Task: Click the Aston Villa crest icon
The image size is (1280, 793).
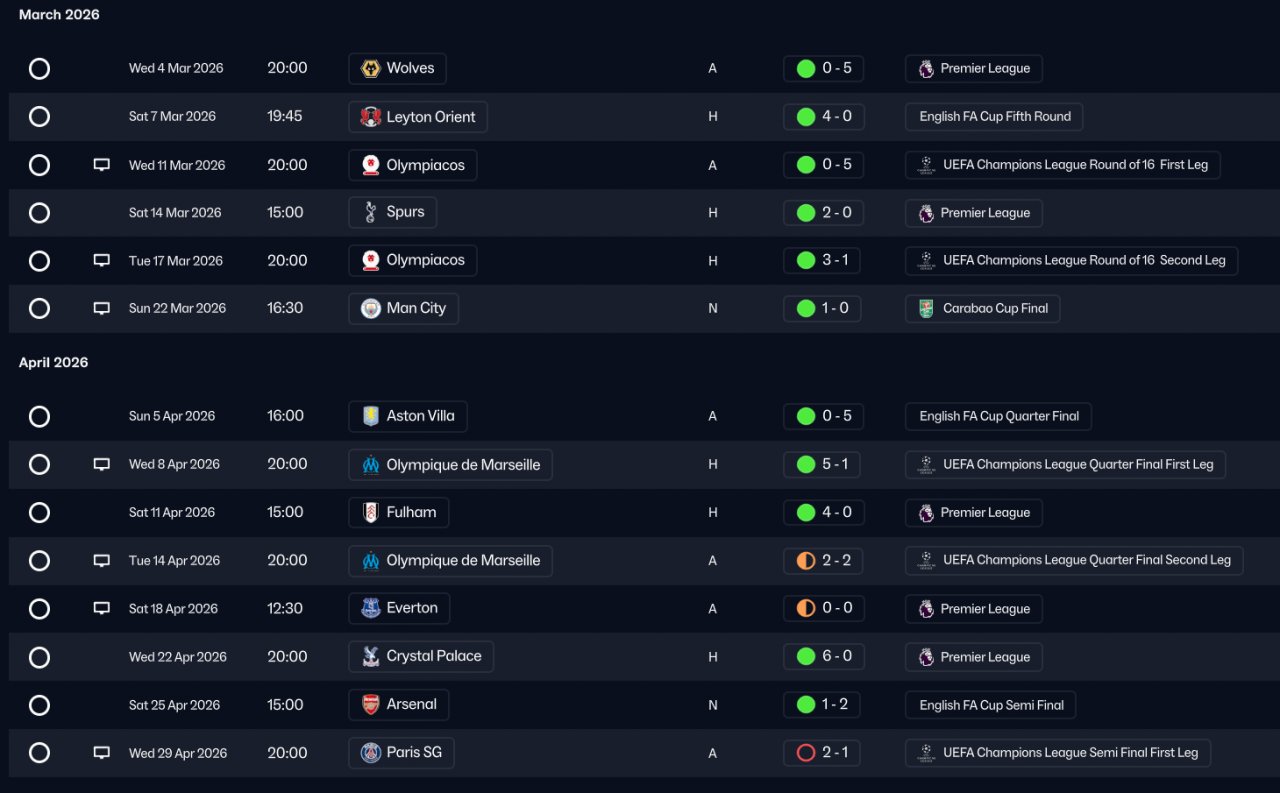Action: pos(371,416)
